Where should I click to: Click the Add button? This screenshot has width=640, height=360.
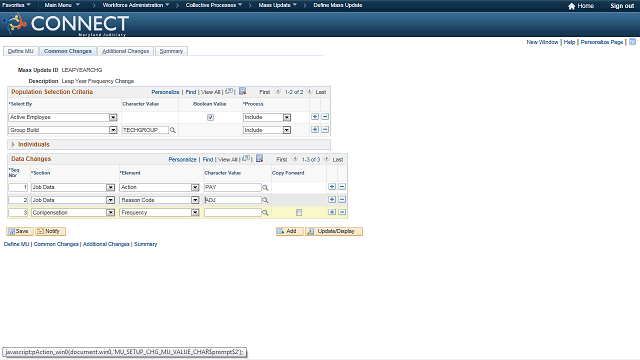pyautogui.click(x=289, y=231)
